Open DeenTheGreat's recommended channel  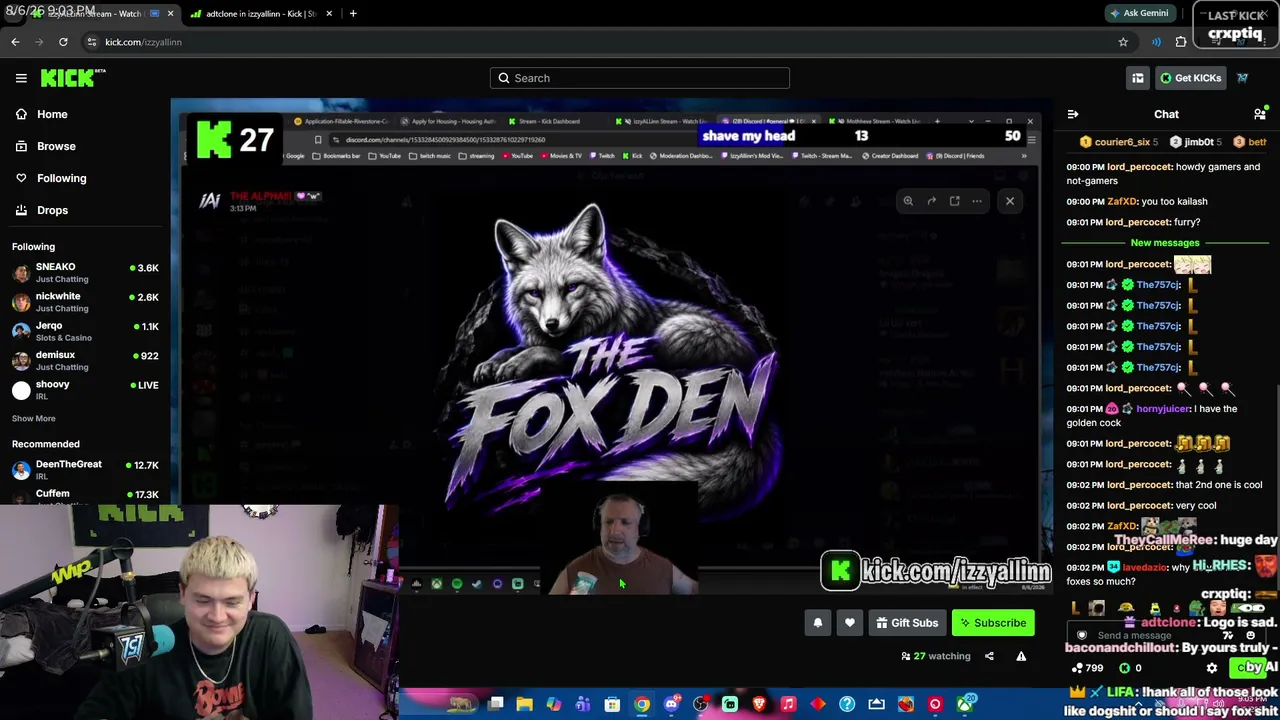pyautogui.click(x=85, y=469)
